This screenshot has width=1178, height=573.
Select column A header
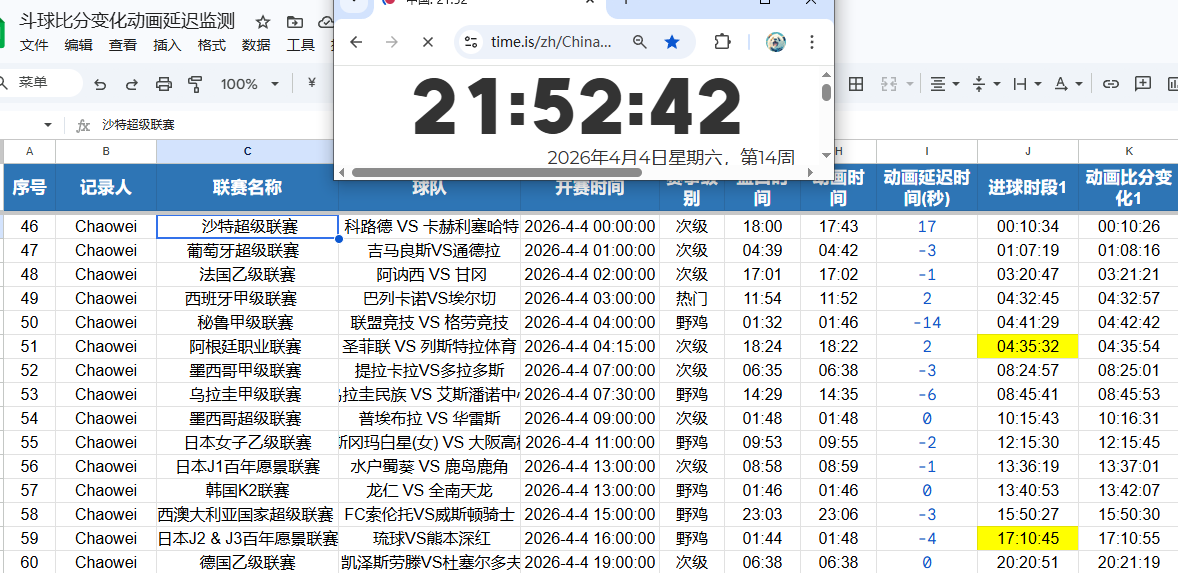pyautogui.click(x=29, y=151)
